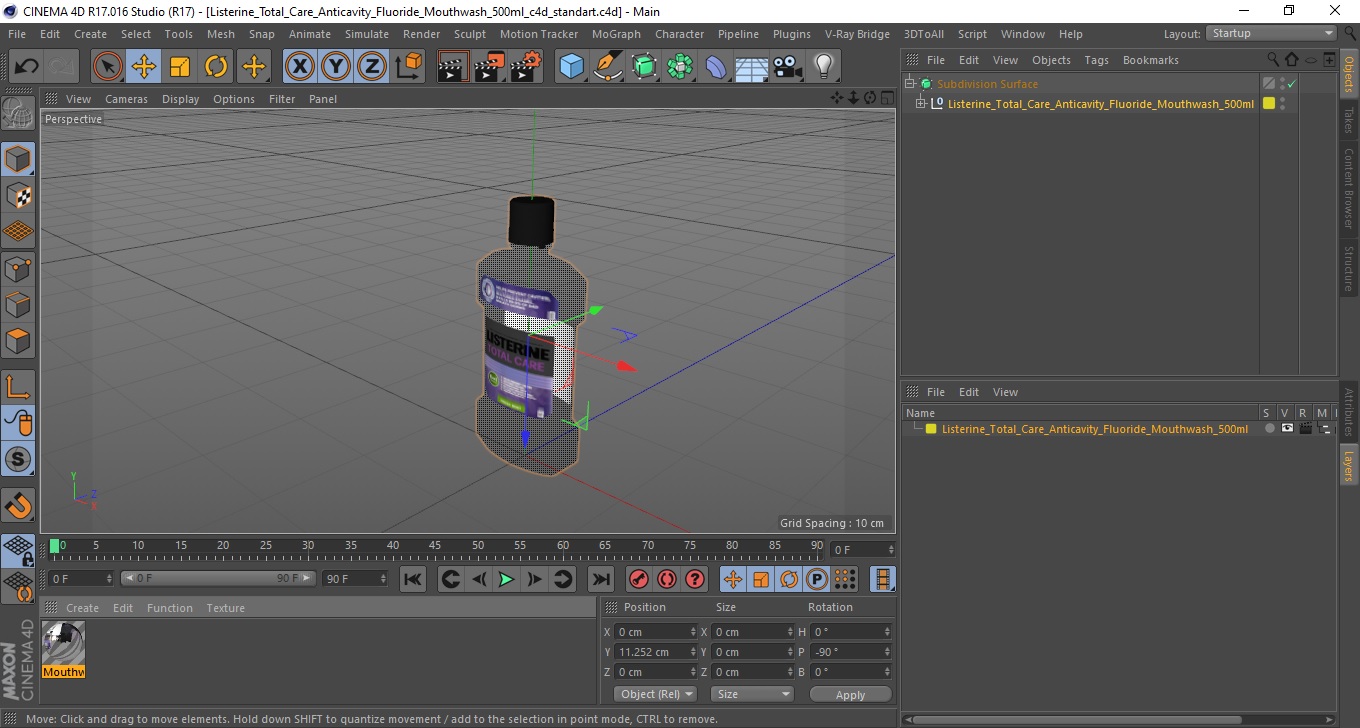Select the Listerine object in Objects tree
The image size is (1360, 728).
coord(1100,104)
